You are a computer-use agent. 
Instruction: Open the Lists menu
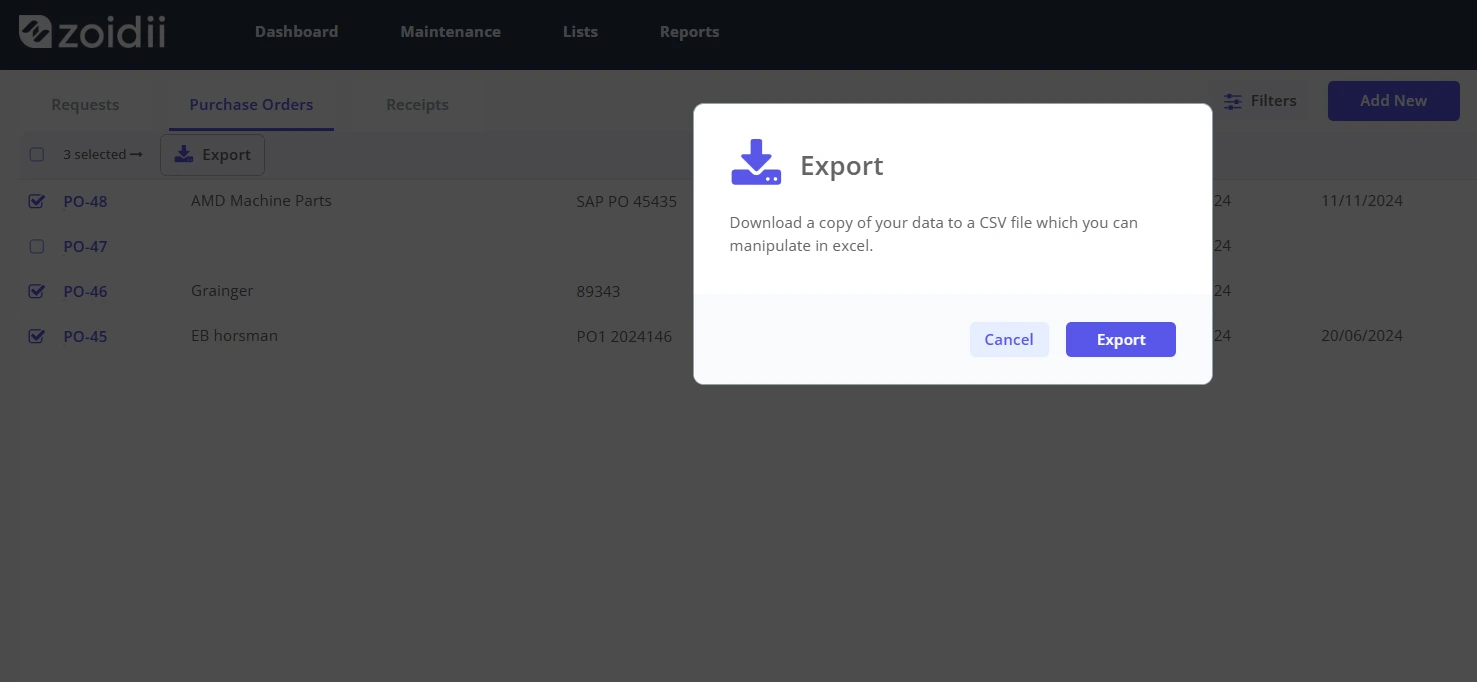[x=580, y=32]
